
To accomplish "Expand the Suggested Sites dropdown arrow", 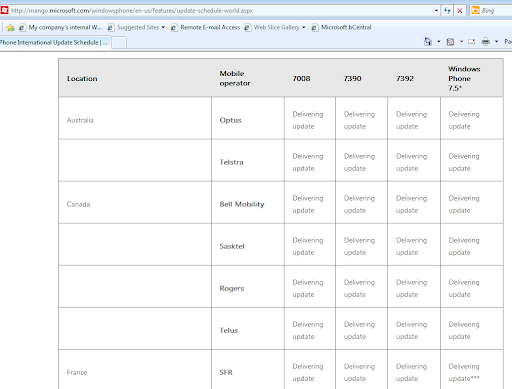I will pos(163,27).
